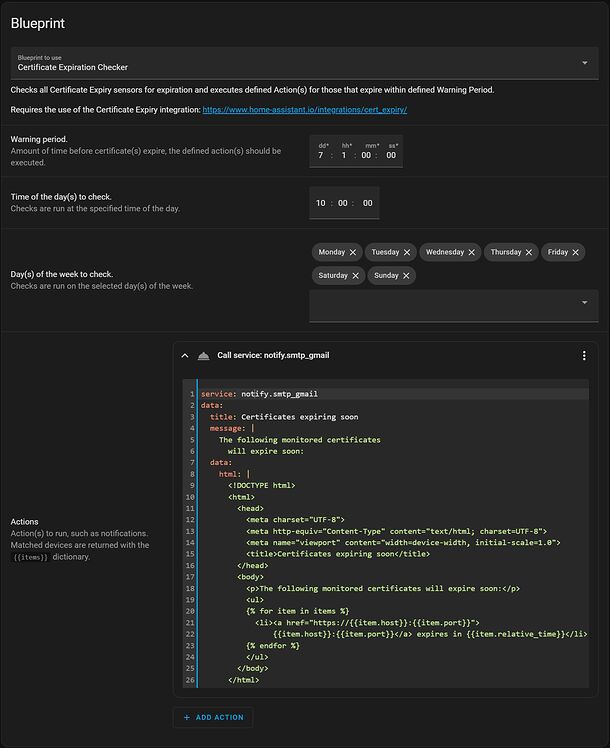Click the '{% for item in items %}' line
Screen dimensions: 610x748
[x=298, y=611]
